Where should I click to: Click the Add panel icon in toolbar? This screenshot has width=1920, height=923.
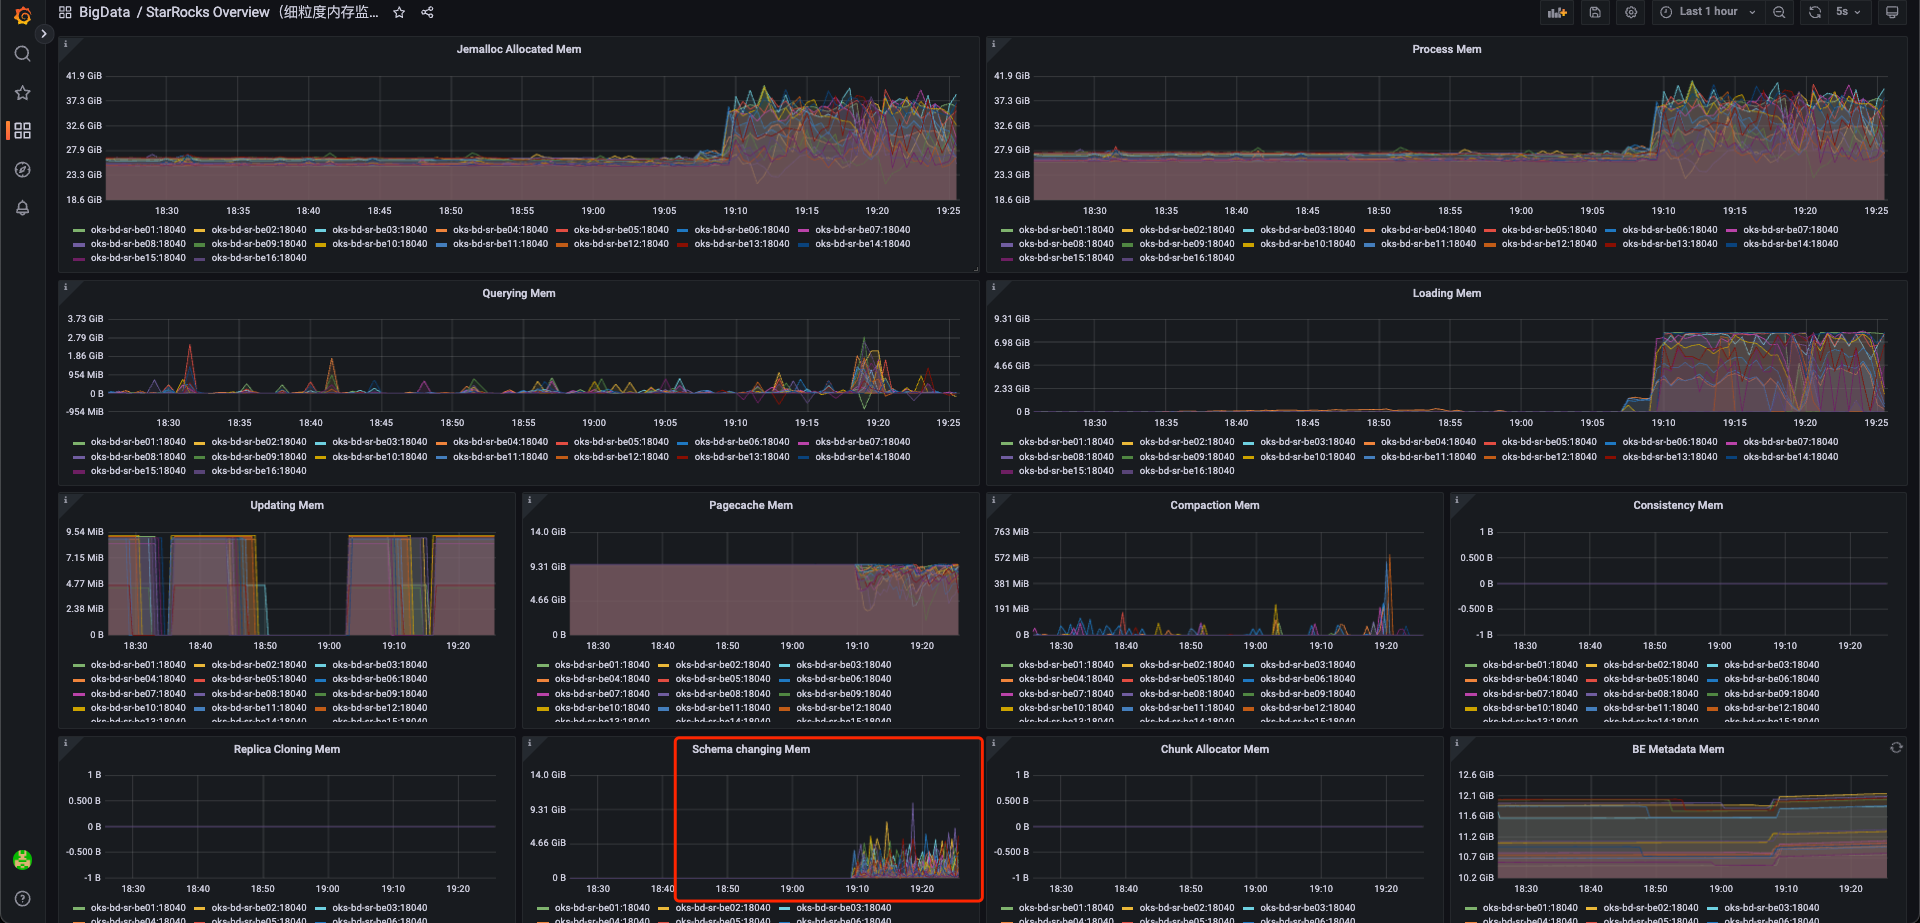point(1556,12)
